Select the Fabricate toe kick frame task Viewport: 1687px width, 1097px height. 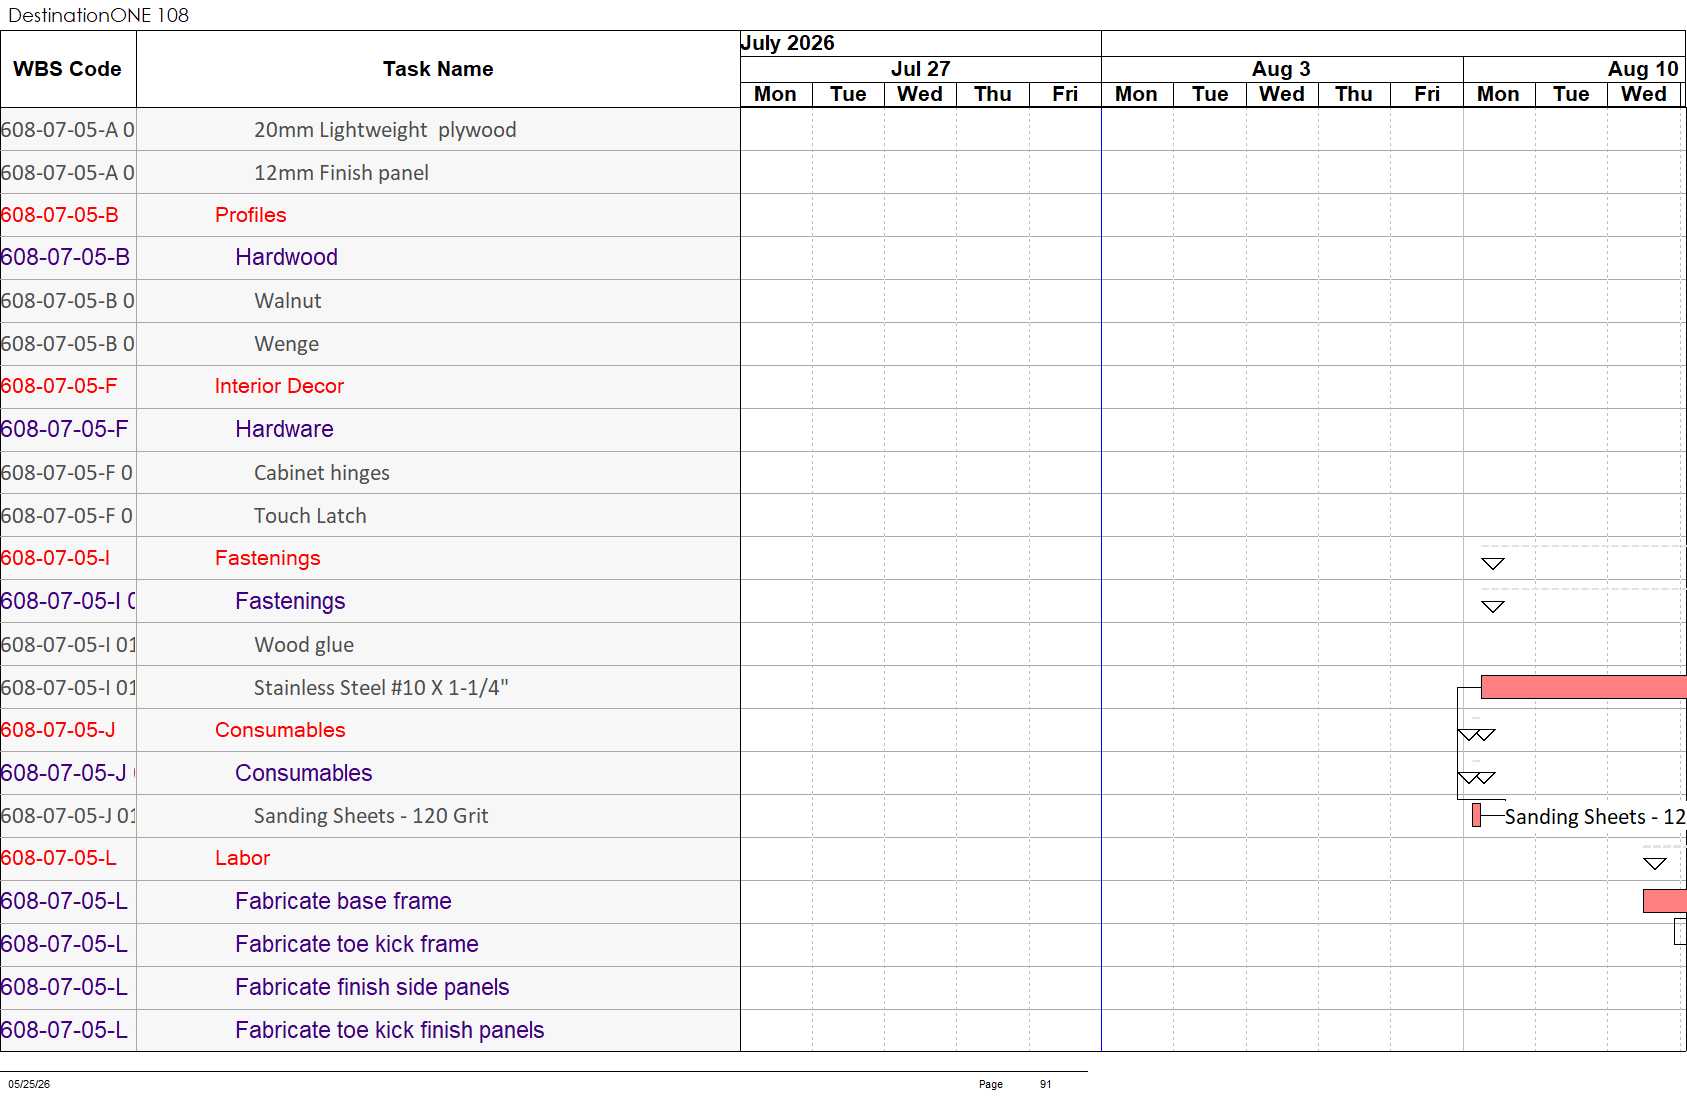click(x=356, y=944)
